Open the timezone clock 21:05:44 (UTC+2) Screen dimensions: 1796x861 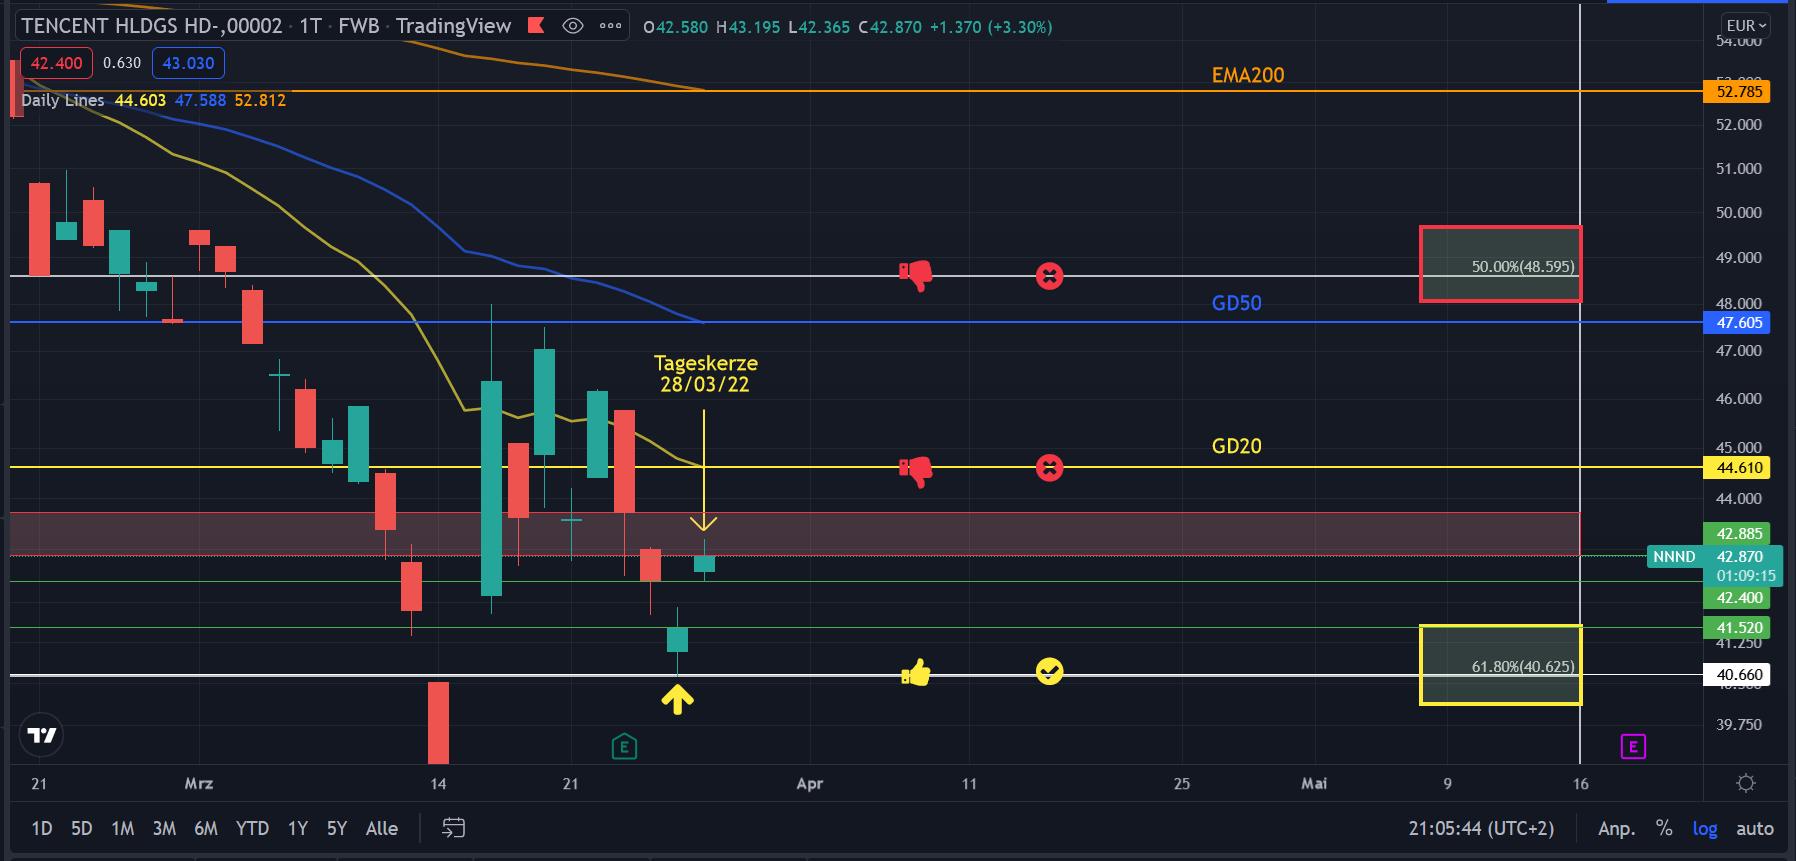pos(1481,828)
